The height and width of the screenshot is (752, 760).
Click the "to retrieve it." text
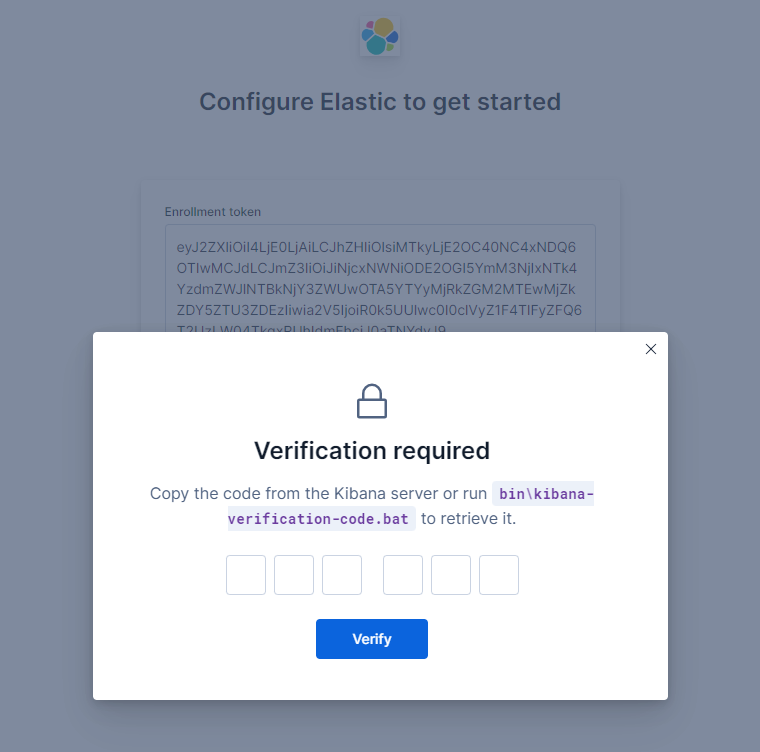468,519
